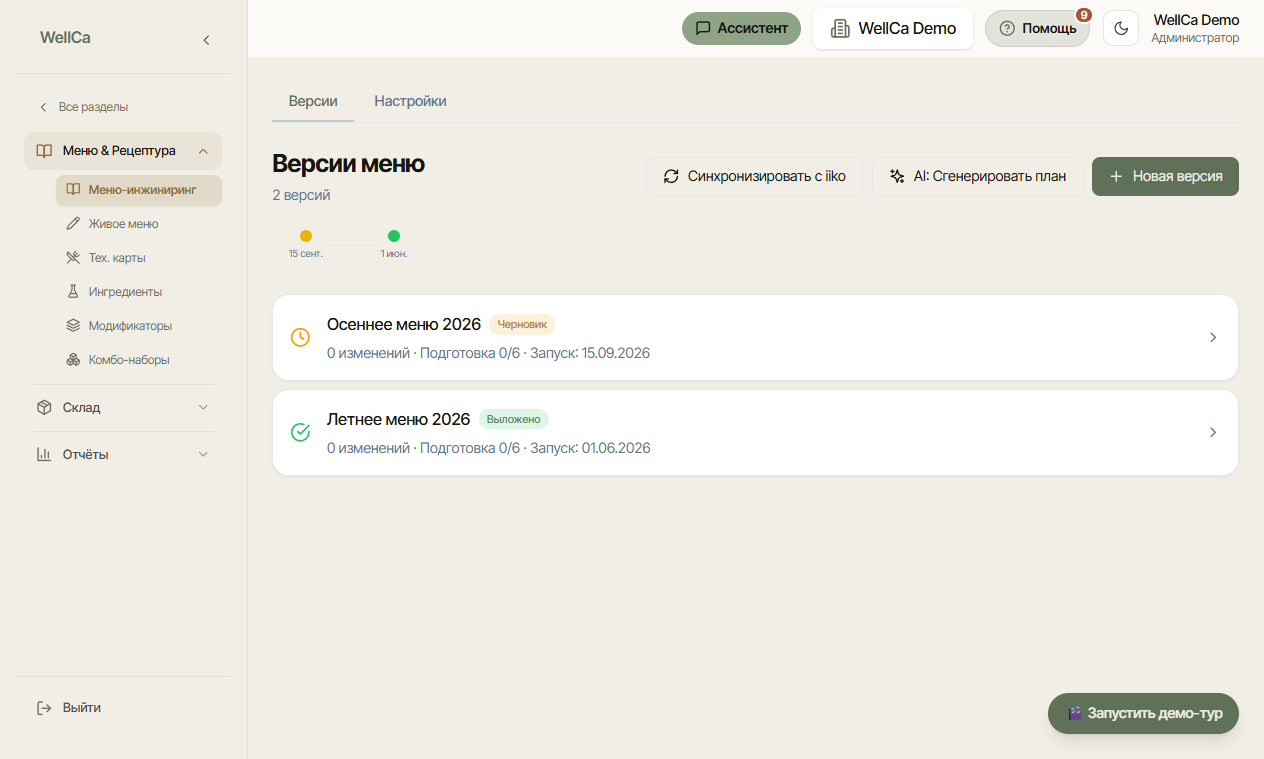
Task: Click the Черновик status badge
Action: pyautogui.click(x=522, y=324)
